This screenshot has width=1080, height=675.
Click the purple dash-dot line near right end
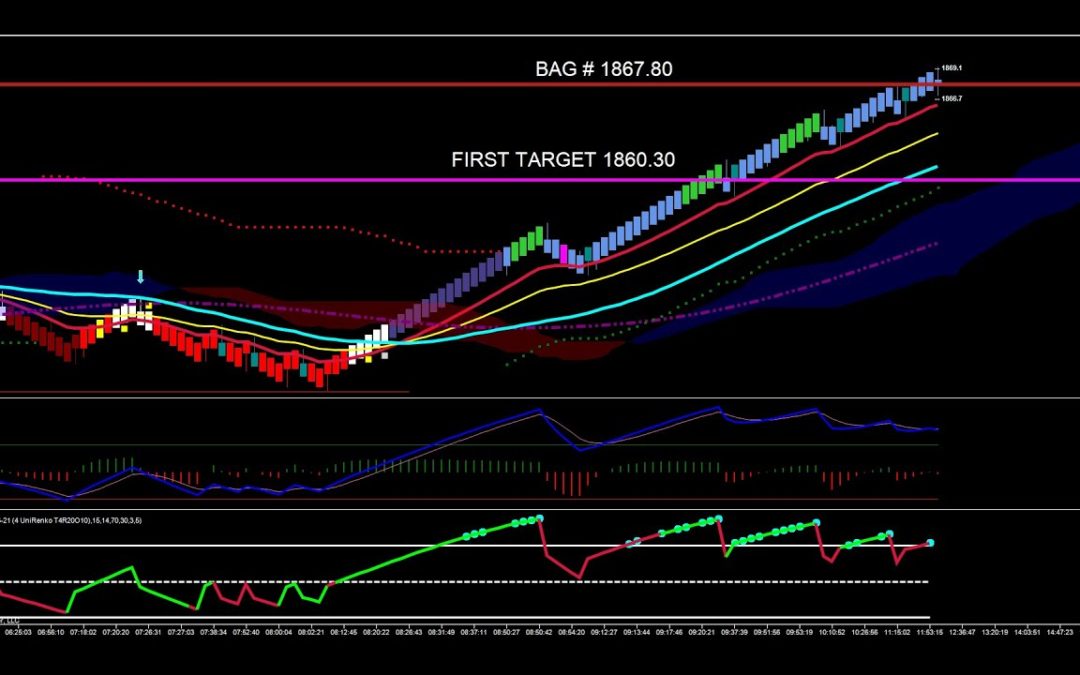900,254
